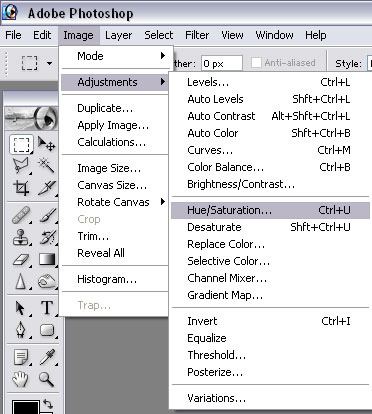Choose Threshold adjustment
The width and height of the screenshot is (372, 414).
click(270, 355)
